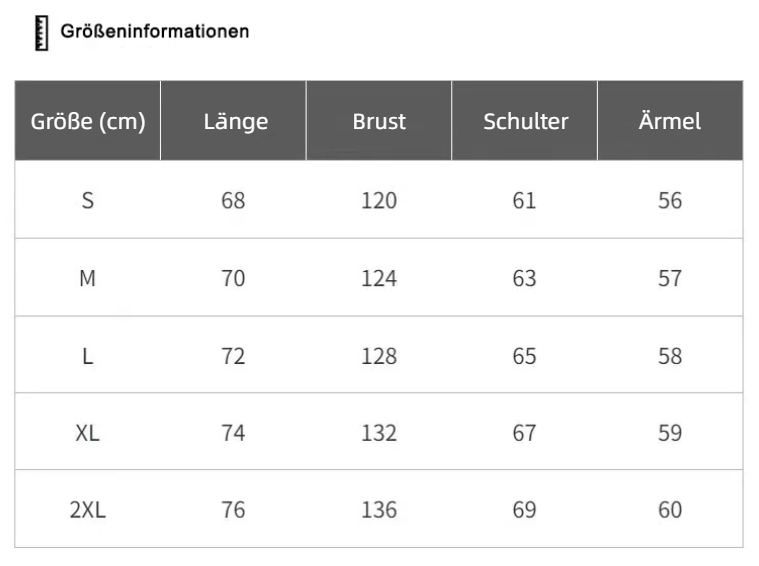Select Ärmel value 59 in the XL row
This screenshot has height=566, width=759.
[x=670, y=433]
